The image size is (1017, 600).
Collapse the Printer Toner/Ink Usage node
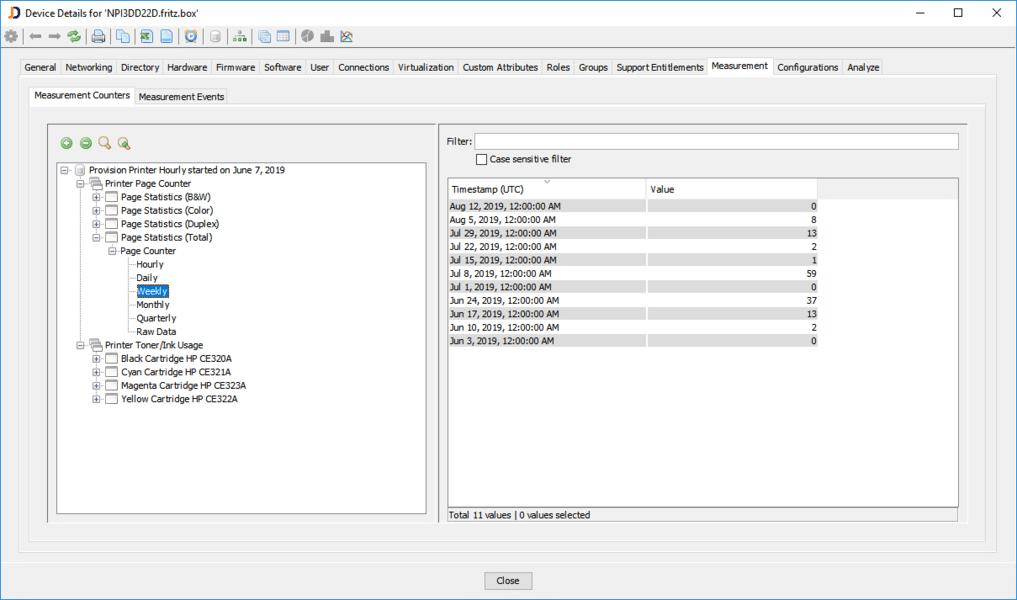pyautogui.click(x=81, y=345)
